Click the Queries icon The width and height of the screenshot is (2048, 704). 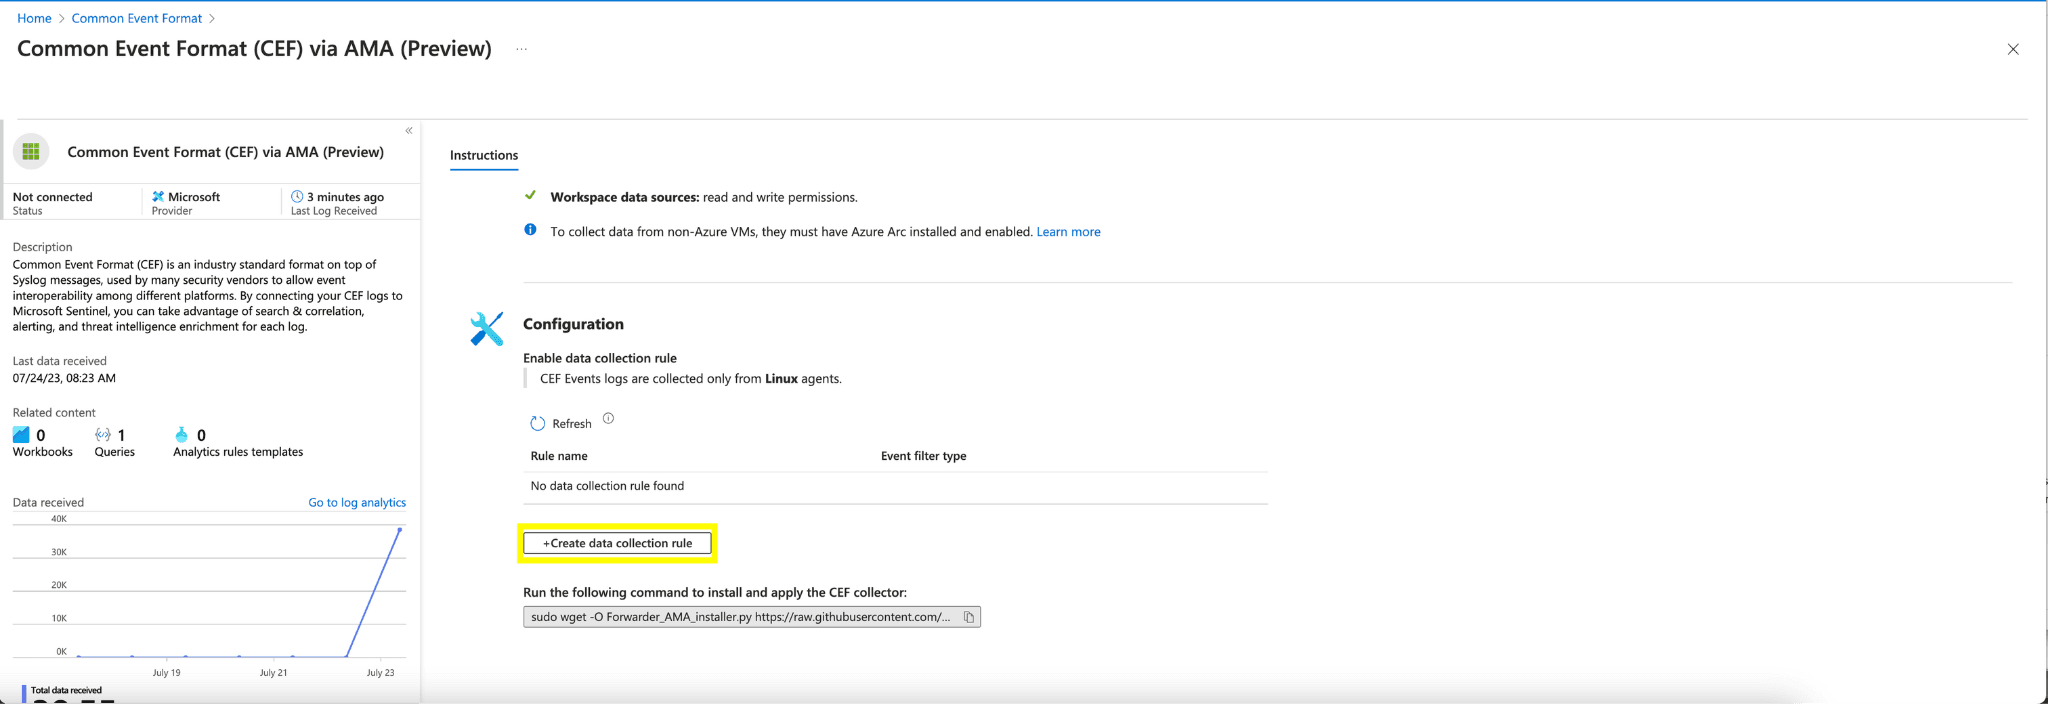[103, 435]
